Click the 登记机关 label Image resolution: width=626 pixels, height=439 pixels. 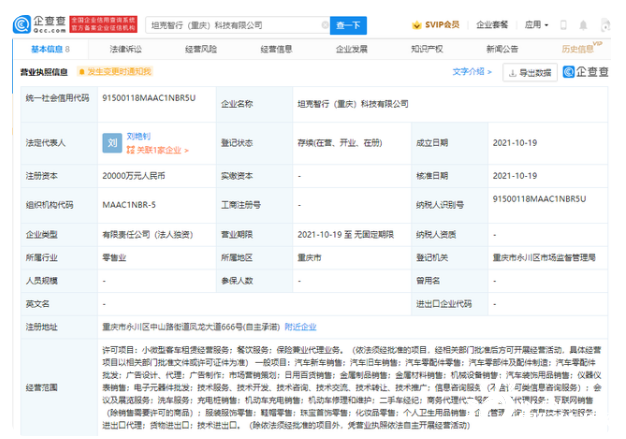(432, 258)
